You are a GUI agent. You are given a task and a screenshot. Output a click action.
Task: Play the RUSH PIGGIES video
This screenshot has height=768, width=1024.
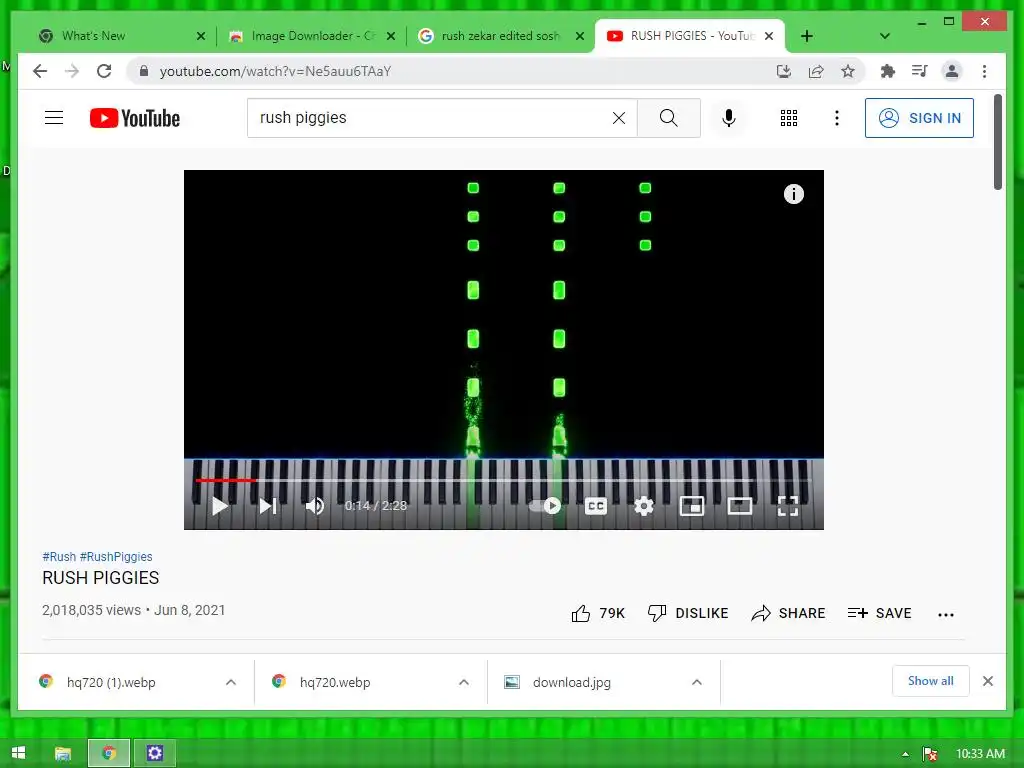pos(219,505)
